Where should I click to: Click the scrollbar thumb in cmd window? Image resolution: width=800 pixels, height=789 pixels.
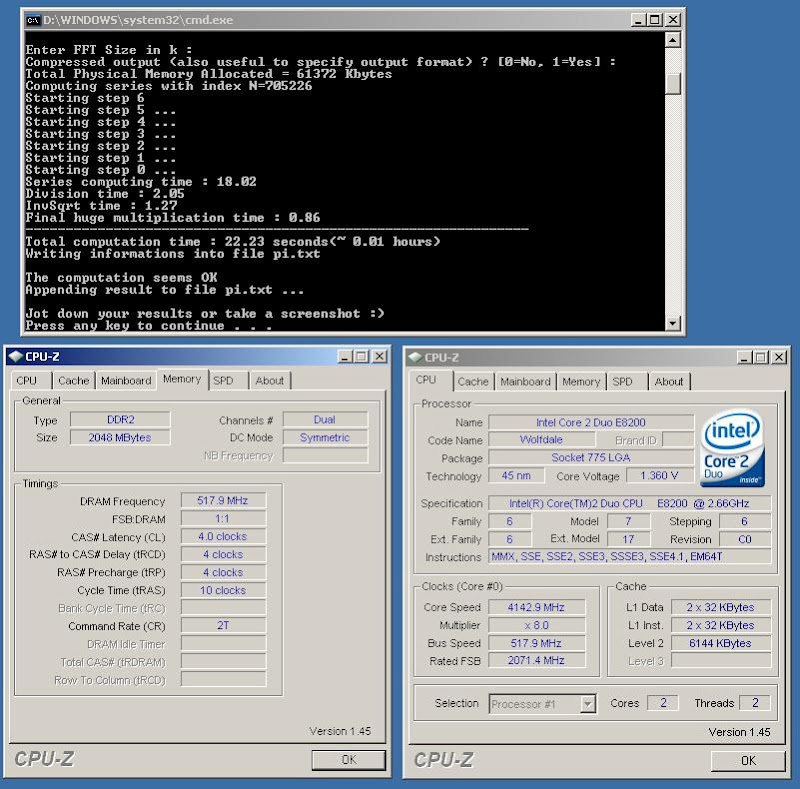pyautogui.click(x=672, y=84)
